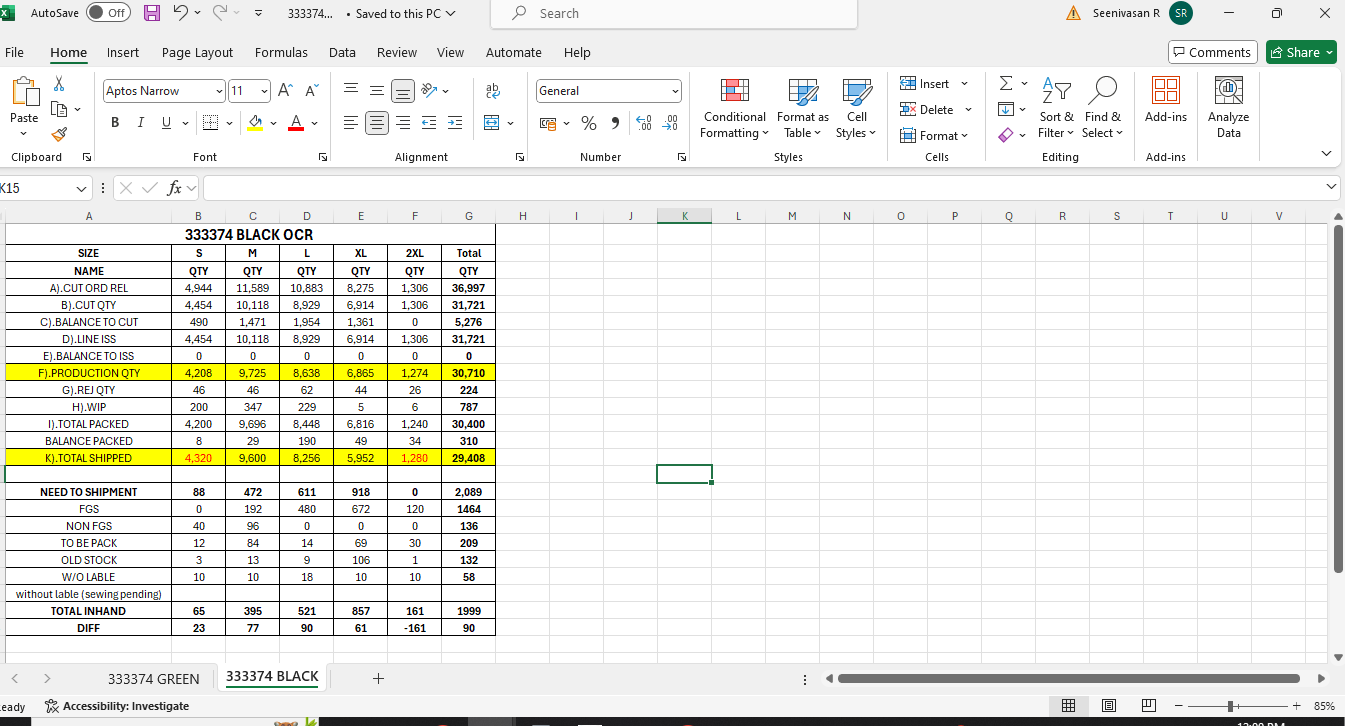Apply percent style to selected cell
The width and height of the screenshot is (1345, 726).
click(x=589, y=123)
